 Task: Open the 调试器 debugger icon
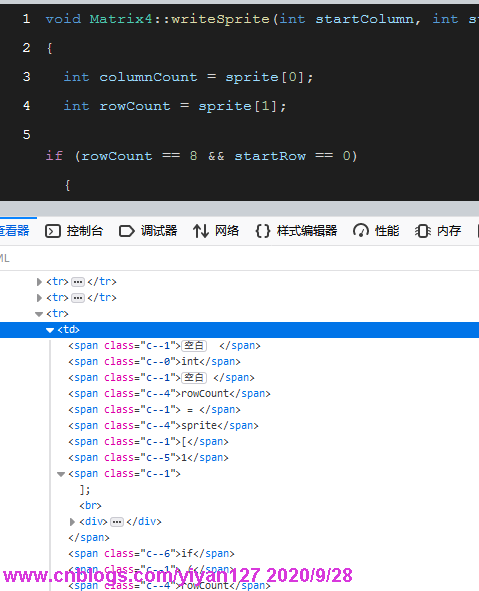pyautogui.click(x=127, y=231)
